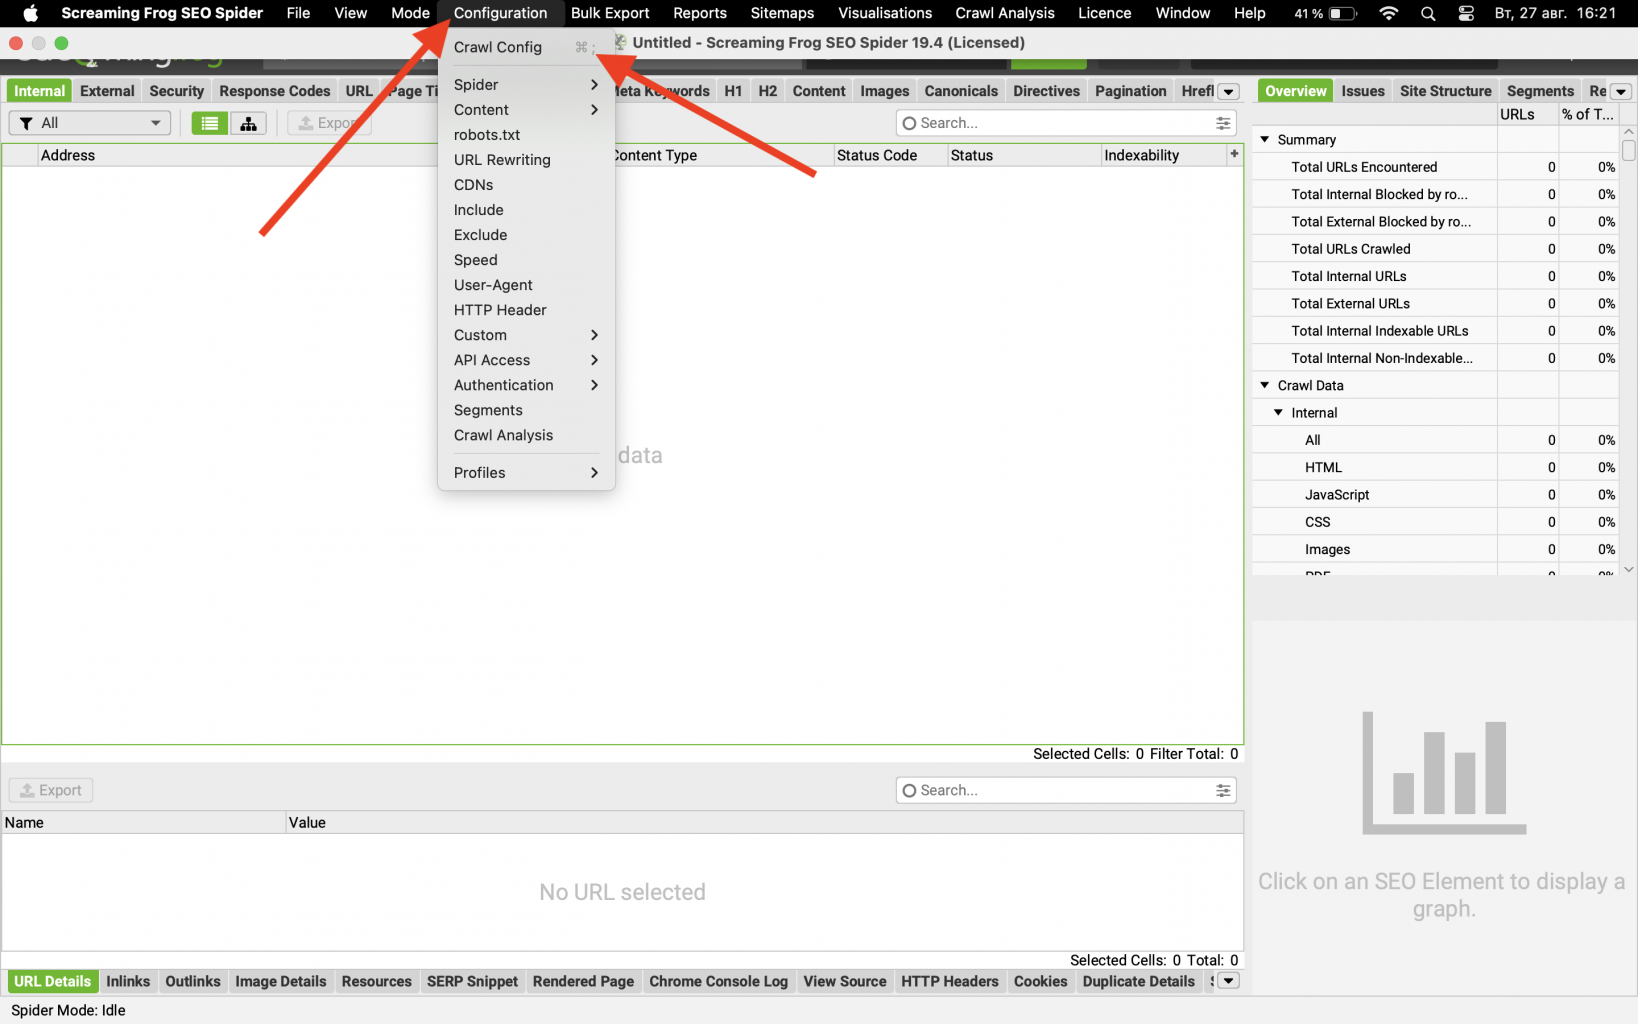Viewport: 1638px width, 1024px height.
Task: Switch to the Security tab
Action: tap(176, 91)
